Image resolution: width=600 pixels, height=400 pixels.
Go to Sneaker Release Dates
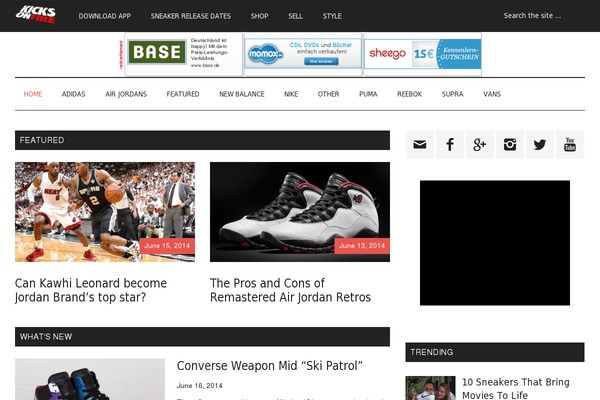point(191,16)
